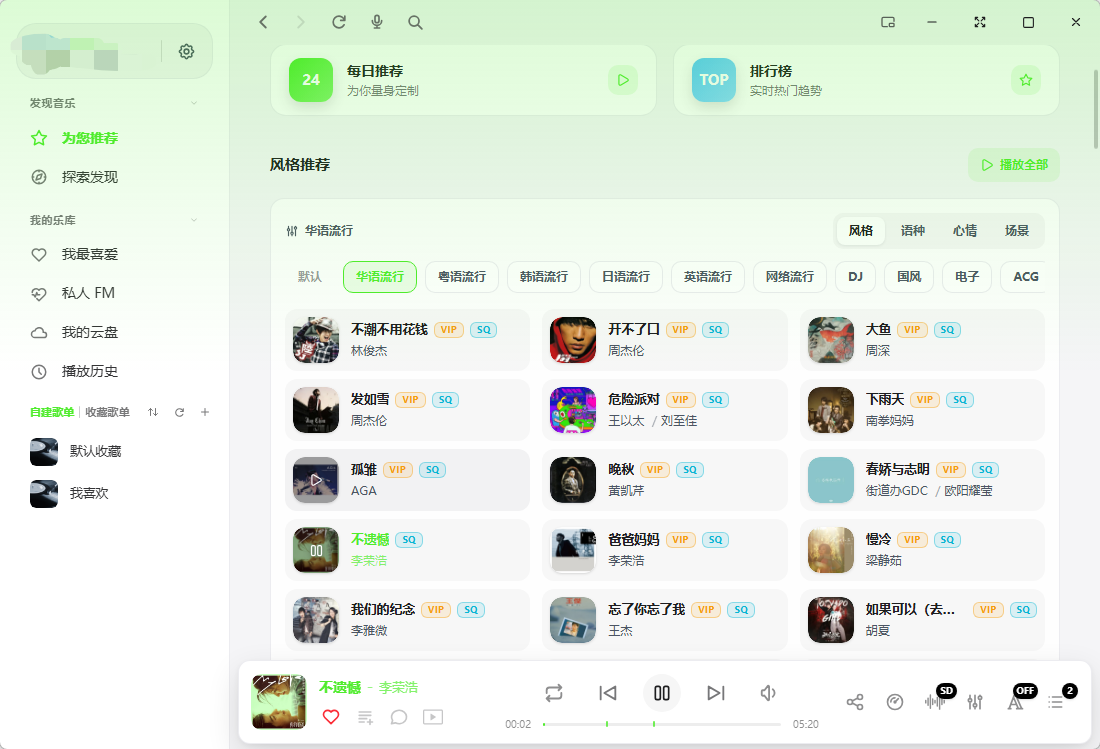The width and height of the screenshot is (1100, 749).
Task: Share the current song
Action: pos(854,702)
